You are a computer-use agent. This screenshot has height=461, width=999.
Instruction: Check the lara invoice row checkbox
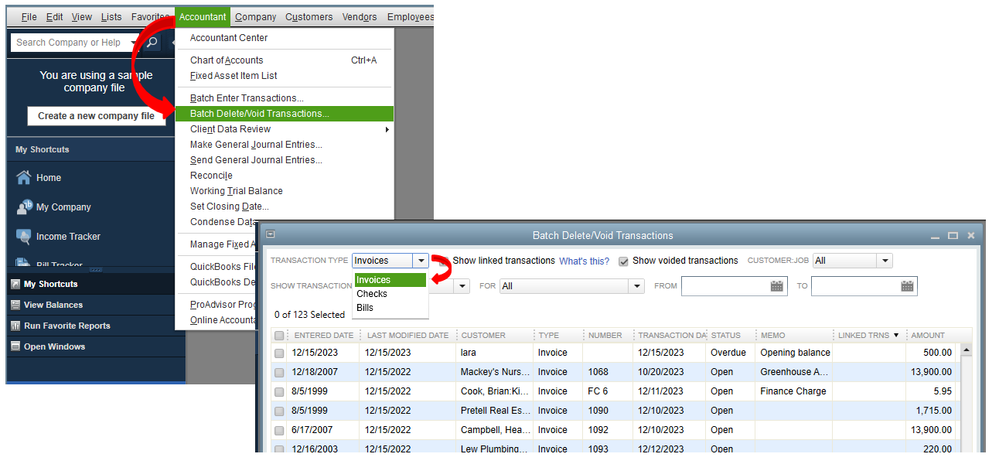click(x=279, y=353)
